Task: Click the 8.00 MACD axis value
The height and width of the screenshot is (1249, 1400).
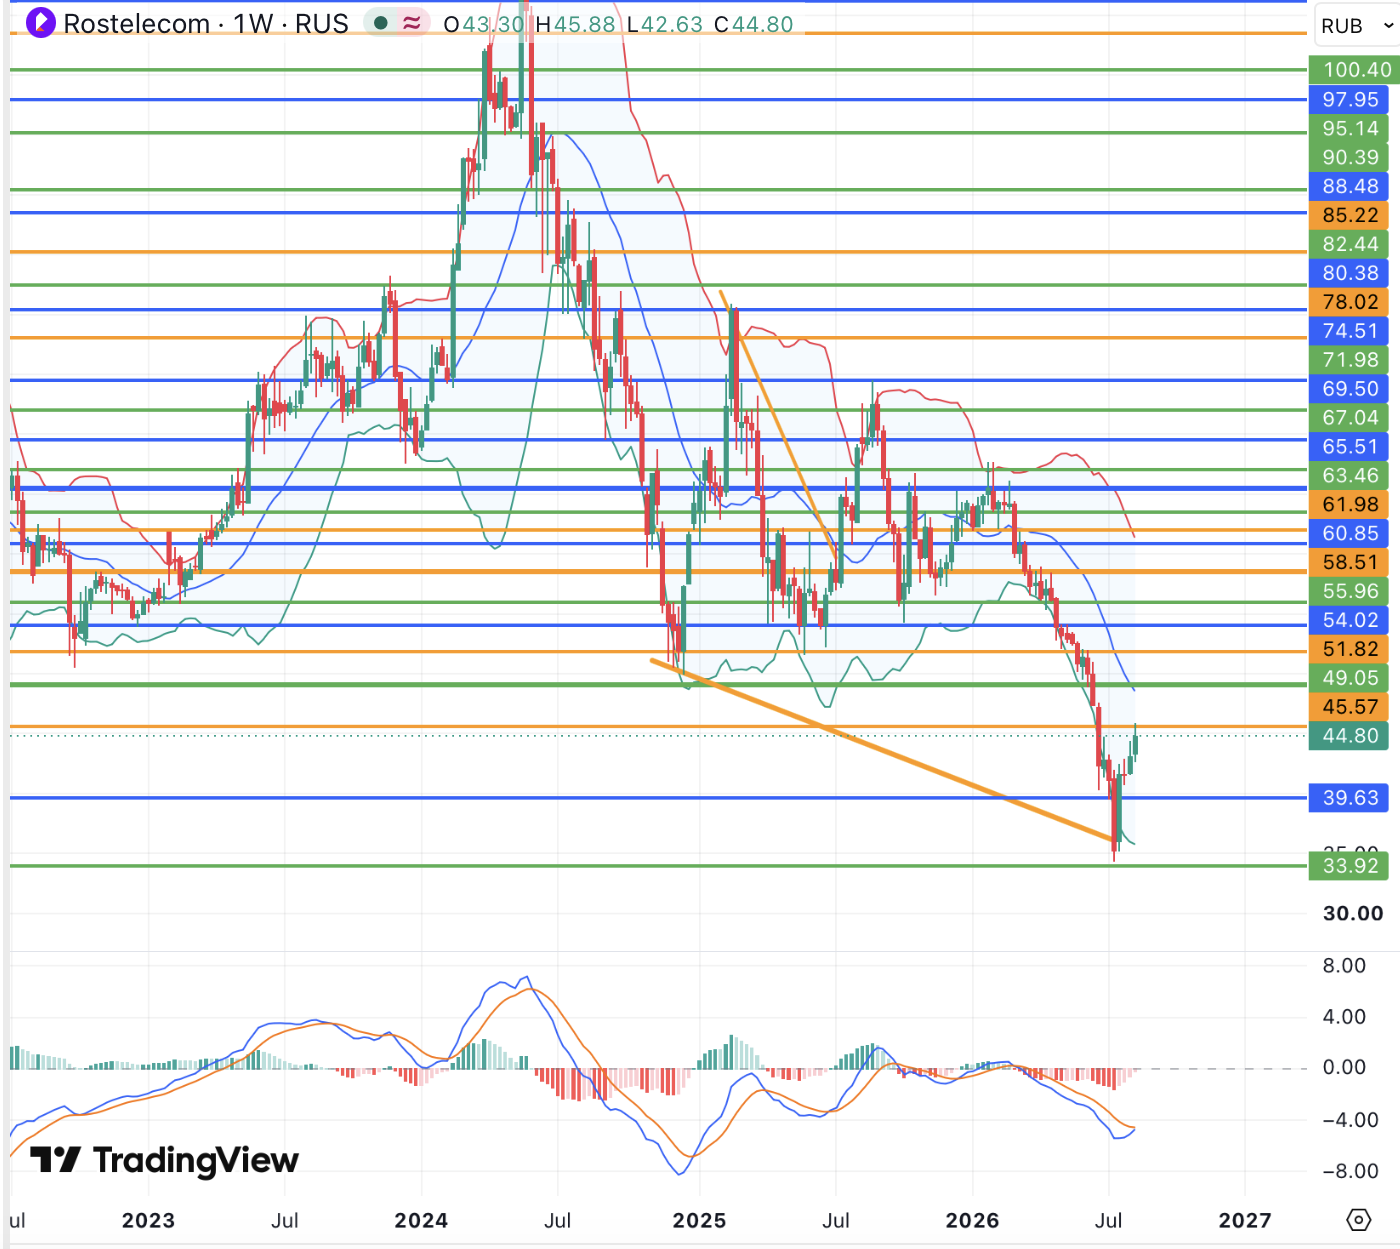Action: pos(1344,966)
